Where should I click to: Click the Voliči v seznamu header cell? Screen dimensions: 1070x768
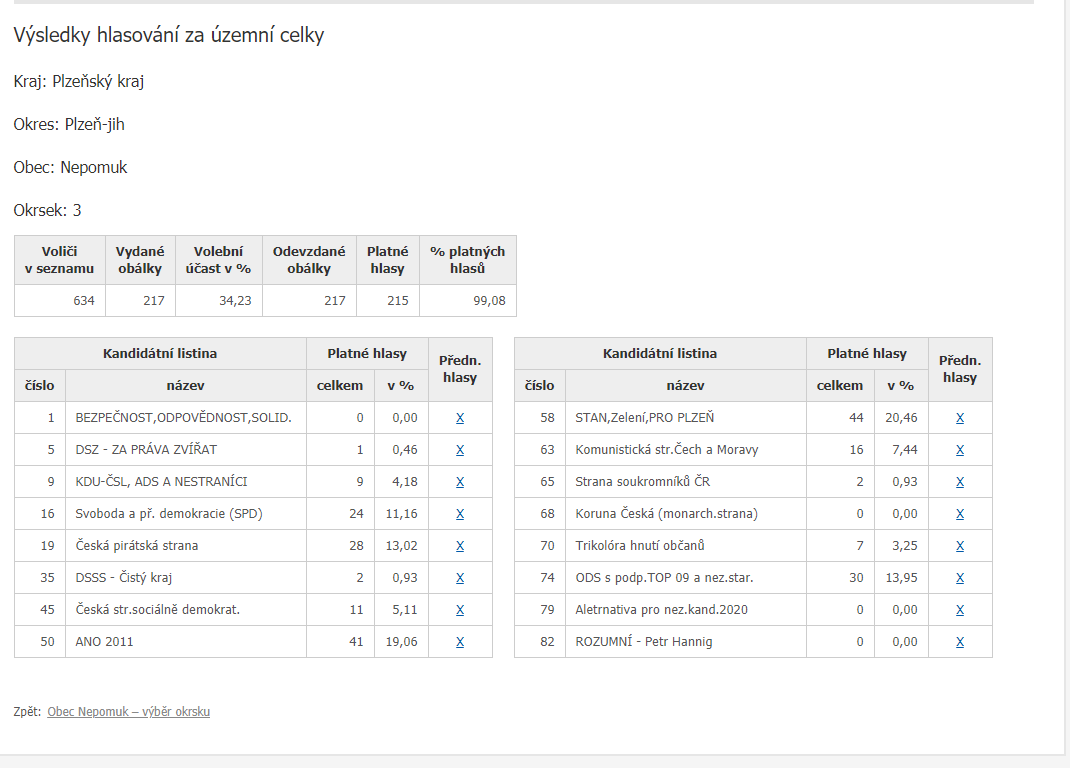59,260
